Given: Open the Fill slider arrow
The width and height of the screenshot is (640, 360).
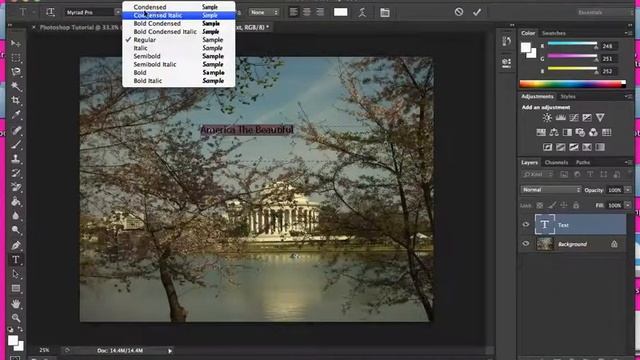Looking at the screenshot, I should 628,205.
